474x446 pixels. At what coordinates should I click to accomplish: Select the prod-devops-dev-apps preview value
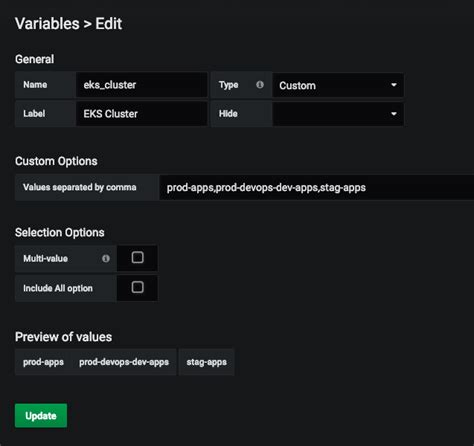124,362
